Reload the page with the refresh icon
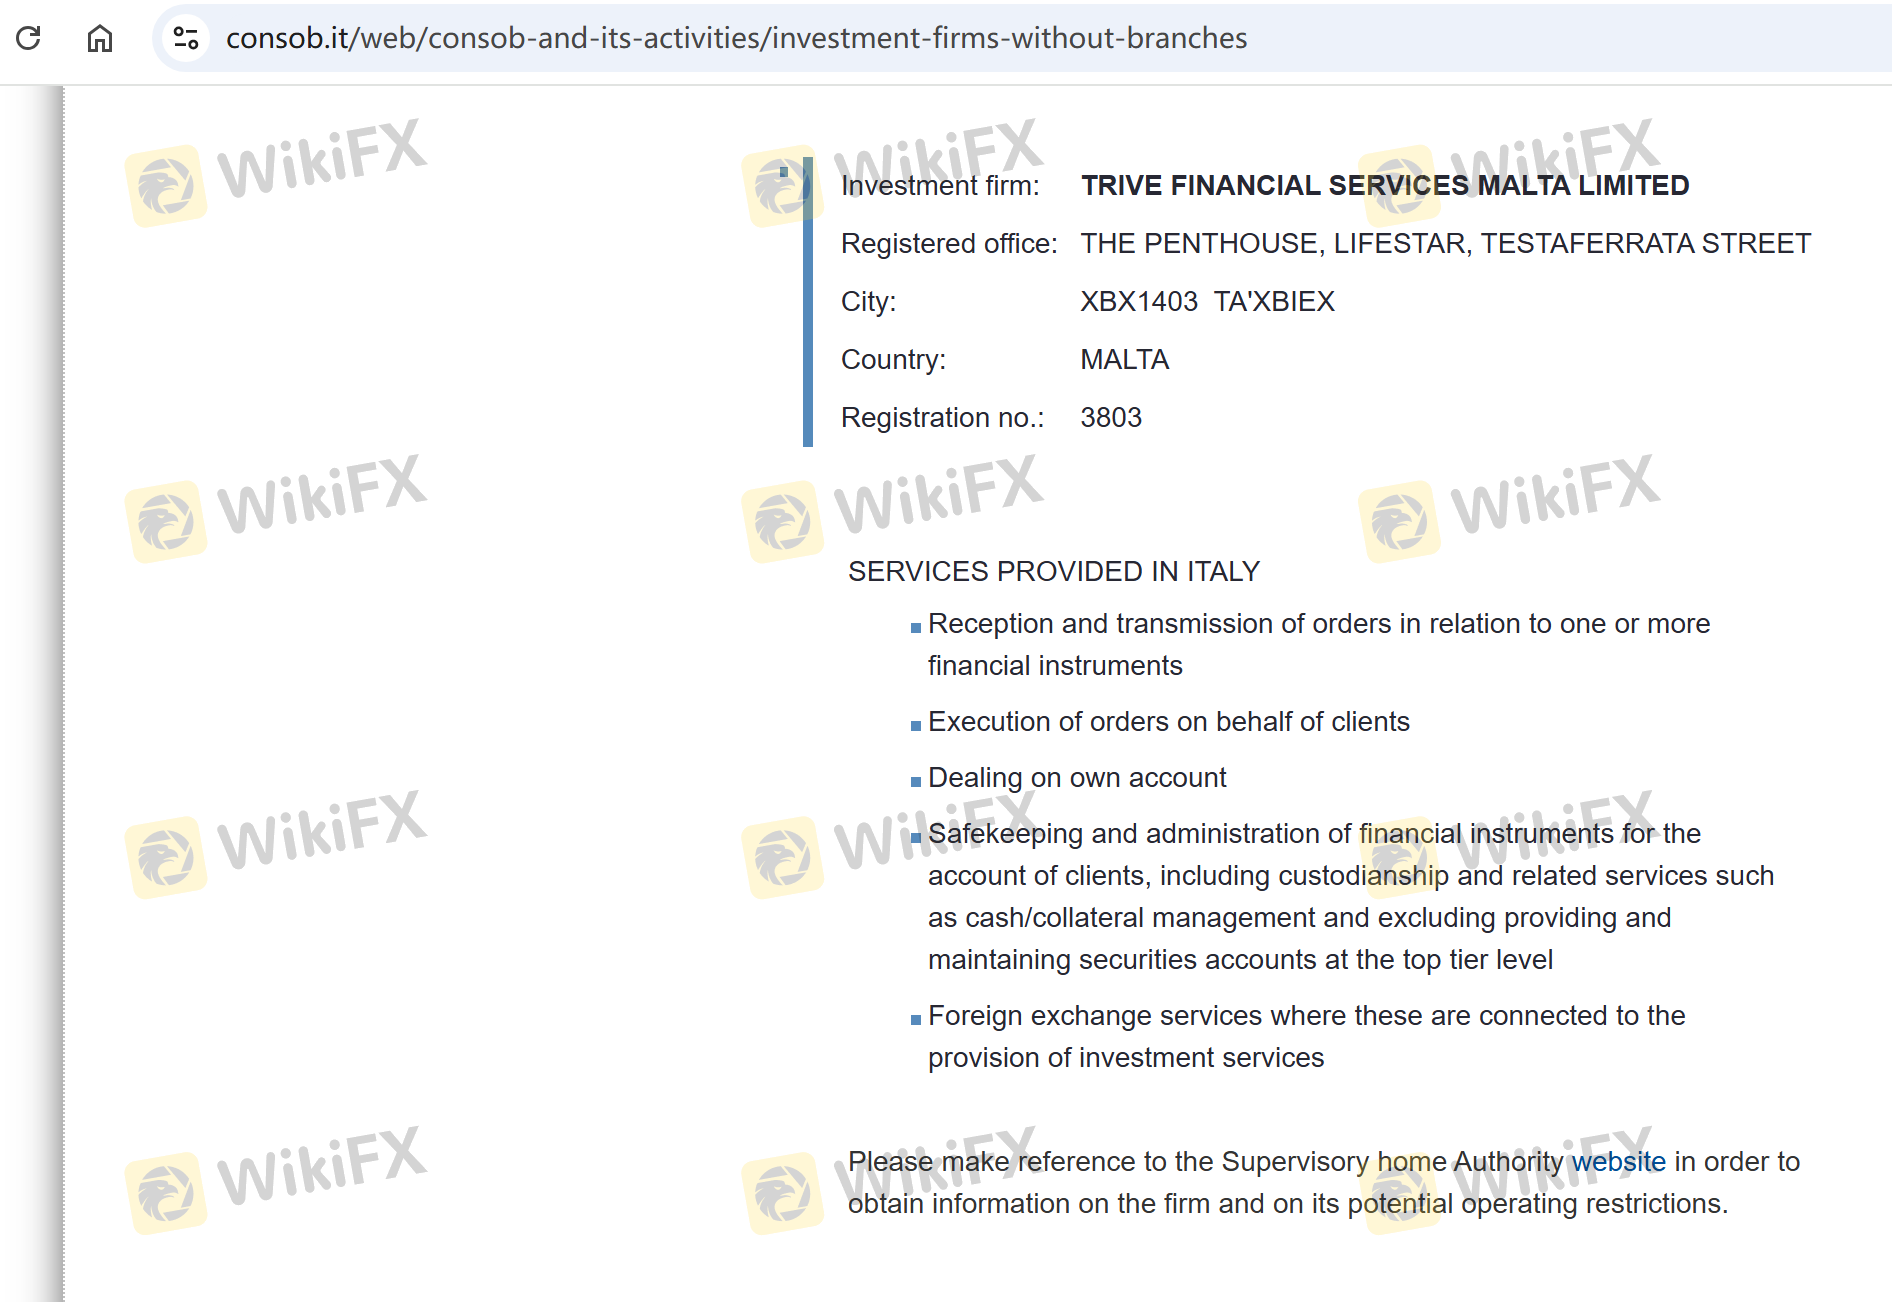Screen dimensions: 1892x1302 coord(29,38)
